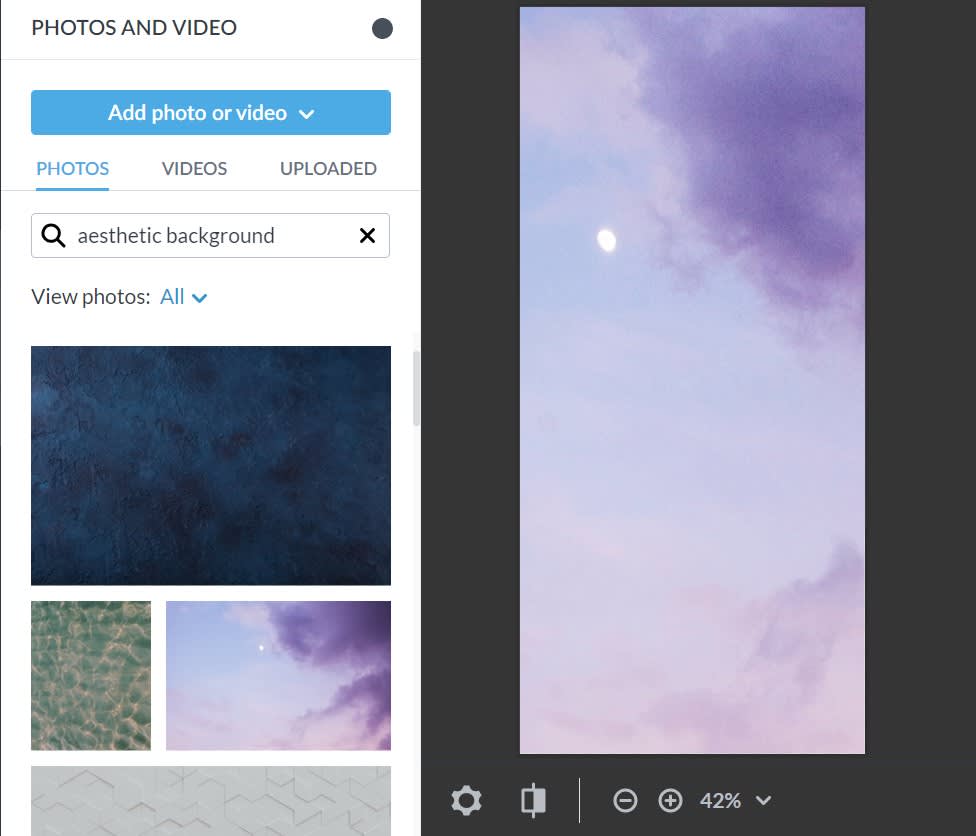Select the gray geometric pattern thumbnail
Image resolution: width=976 pixels, height=836 pixels.
pos(211,801)
